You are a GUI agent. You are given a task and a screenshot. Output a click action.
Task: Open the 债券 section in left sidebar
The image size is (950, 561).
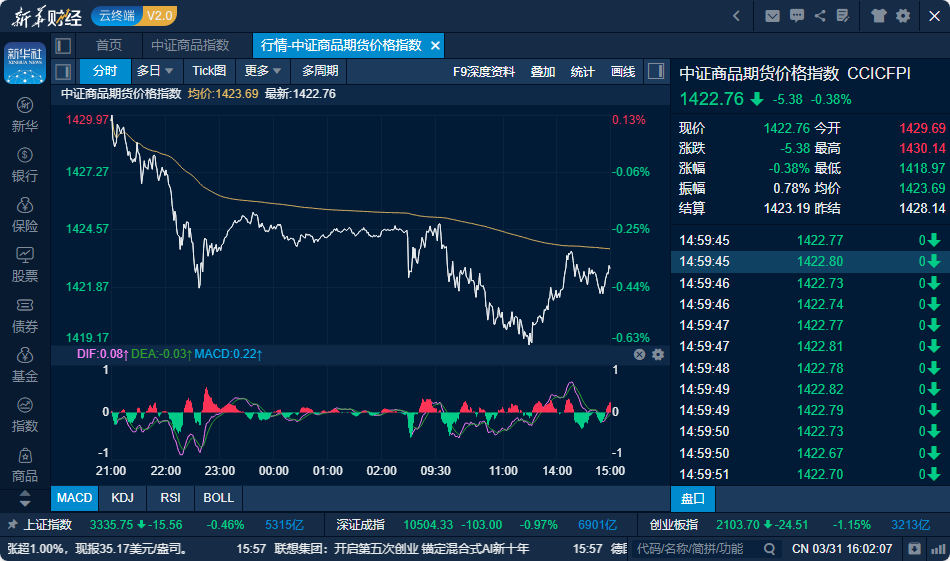pos(25,316)
